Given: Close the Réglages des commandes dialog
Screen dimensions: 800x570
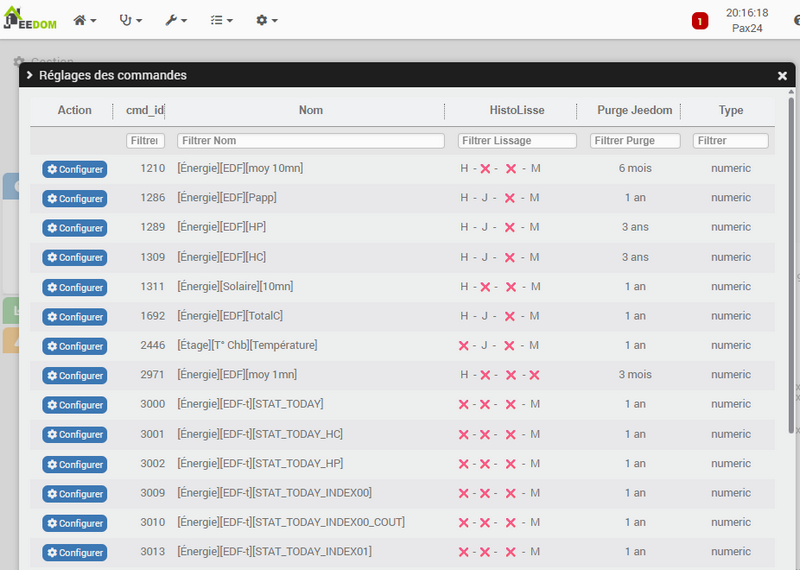Looking at the screenshot, I should 782,76.
